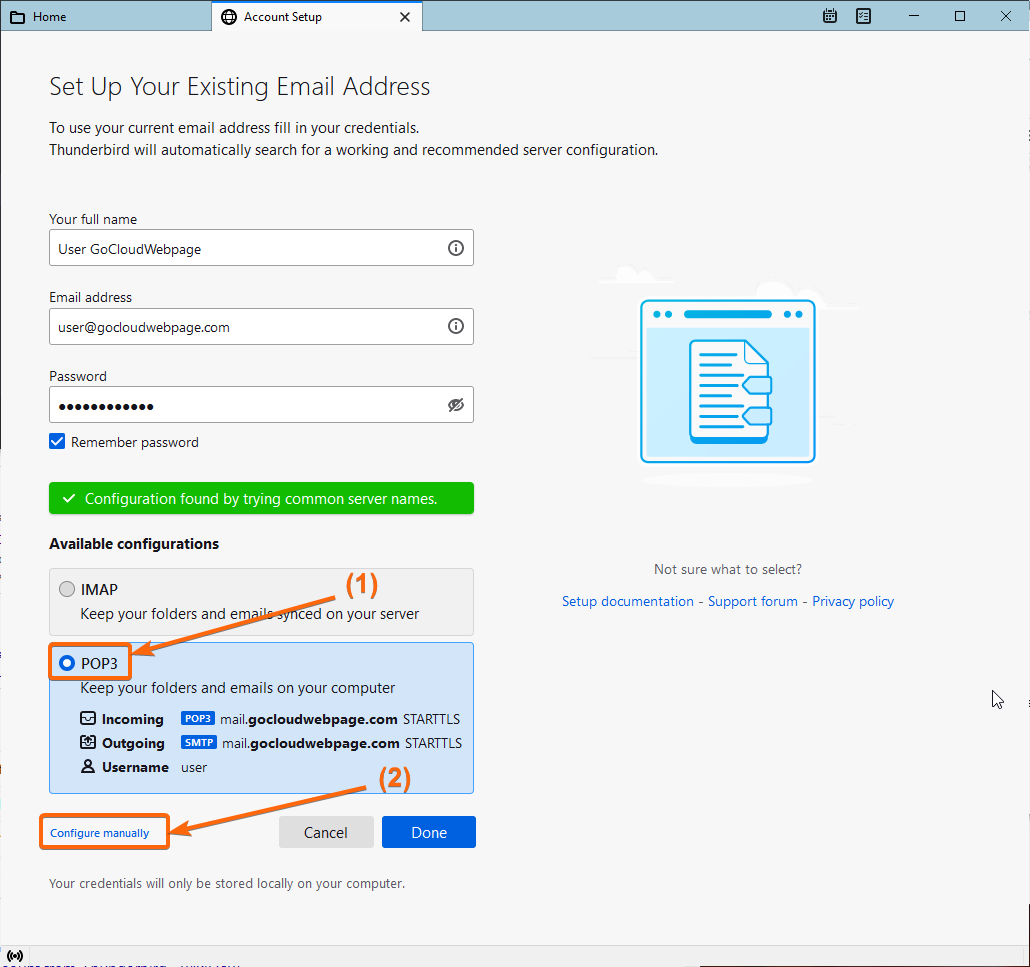1030x967 pixels.
Task: Click the globe icon on the Account Setup tab
Action: tap(229, 17)
